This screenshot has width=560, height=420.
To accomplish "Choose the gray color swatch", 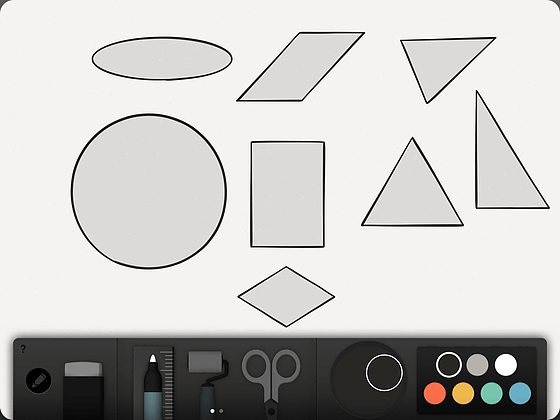I will 477,365.
